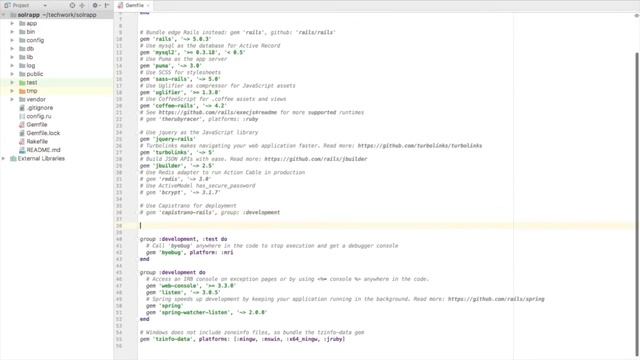Select config.ru in the project tree
This screenshot has height=360, width=640.
coord(39,116)
